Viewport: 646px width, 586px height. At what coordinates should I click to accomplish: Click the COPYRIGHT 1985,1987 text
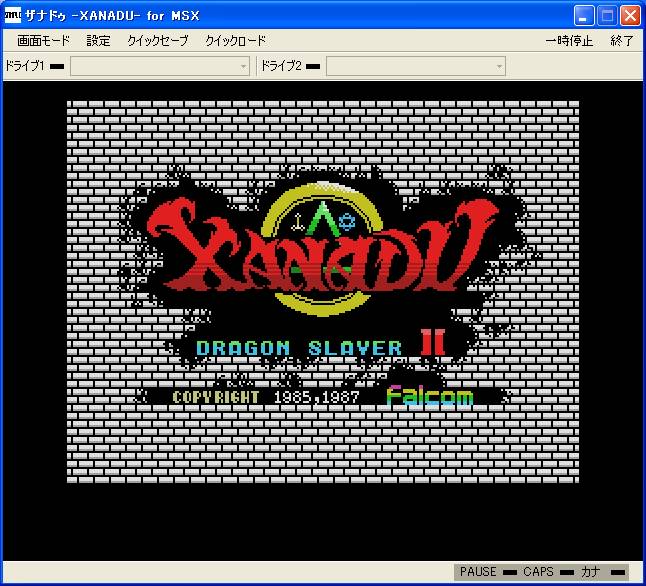click(x=266, y=397)
